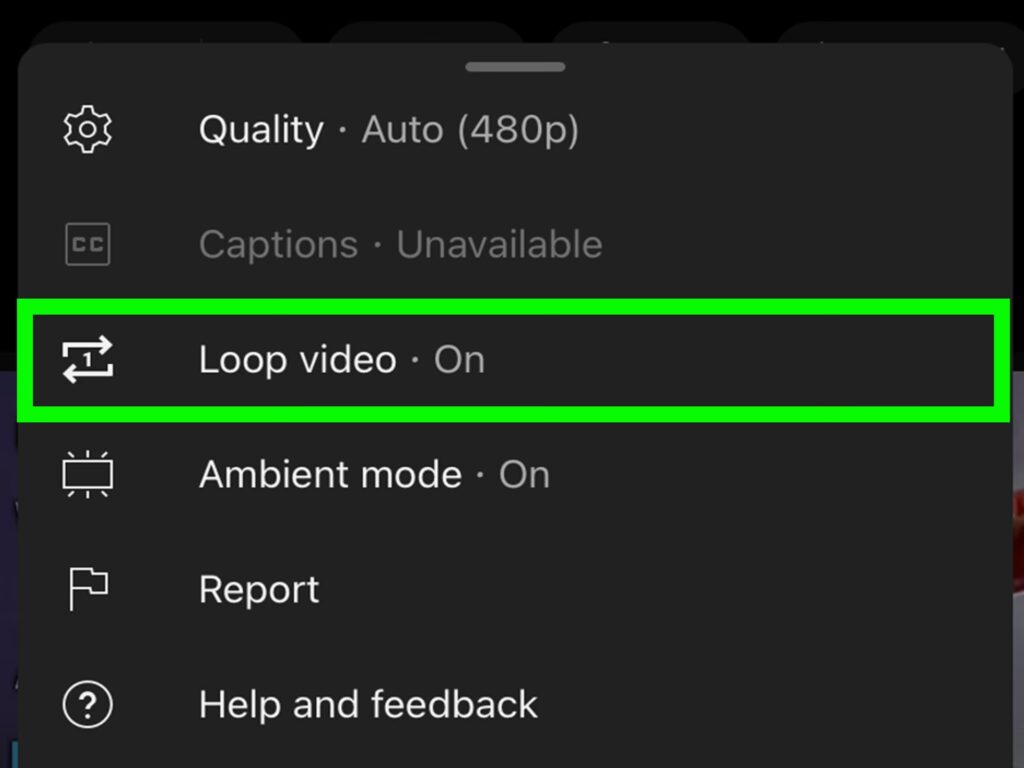Tap the Quality gear icon
Image resolution: width=1024 pixels, height=768 pixels.
click(x=88, y=130)
